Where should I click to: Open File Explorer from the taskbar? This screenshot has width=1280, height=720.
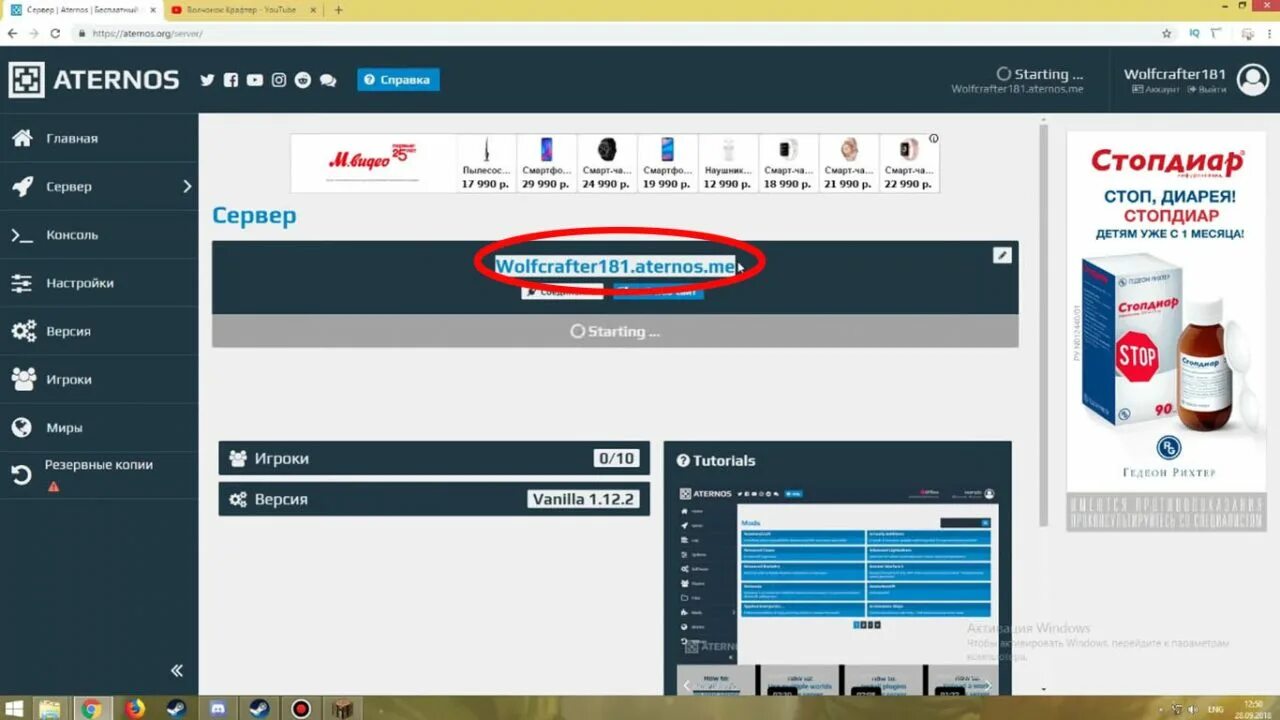coord(48,709)
